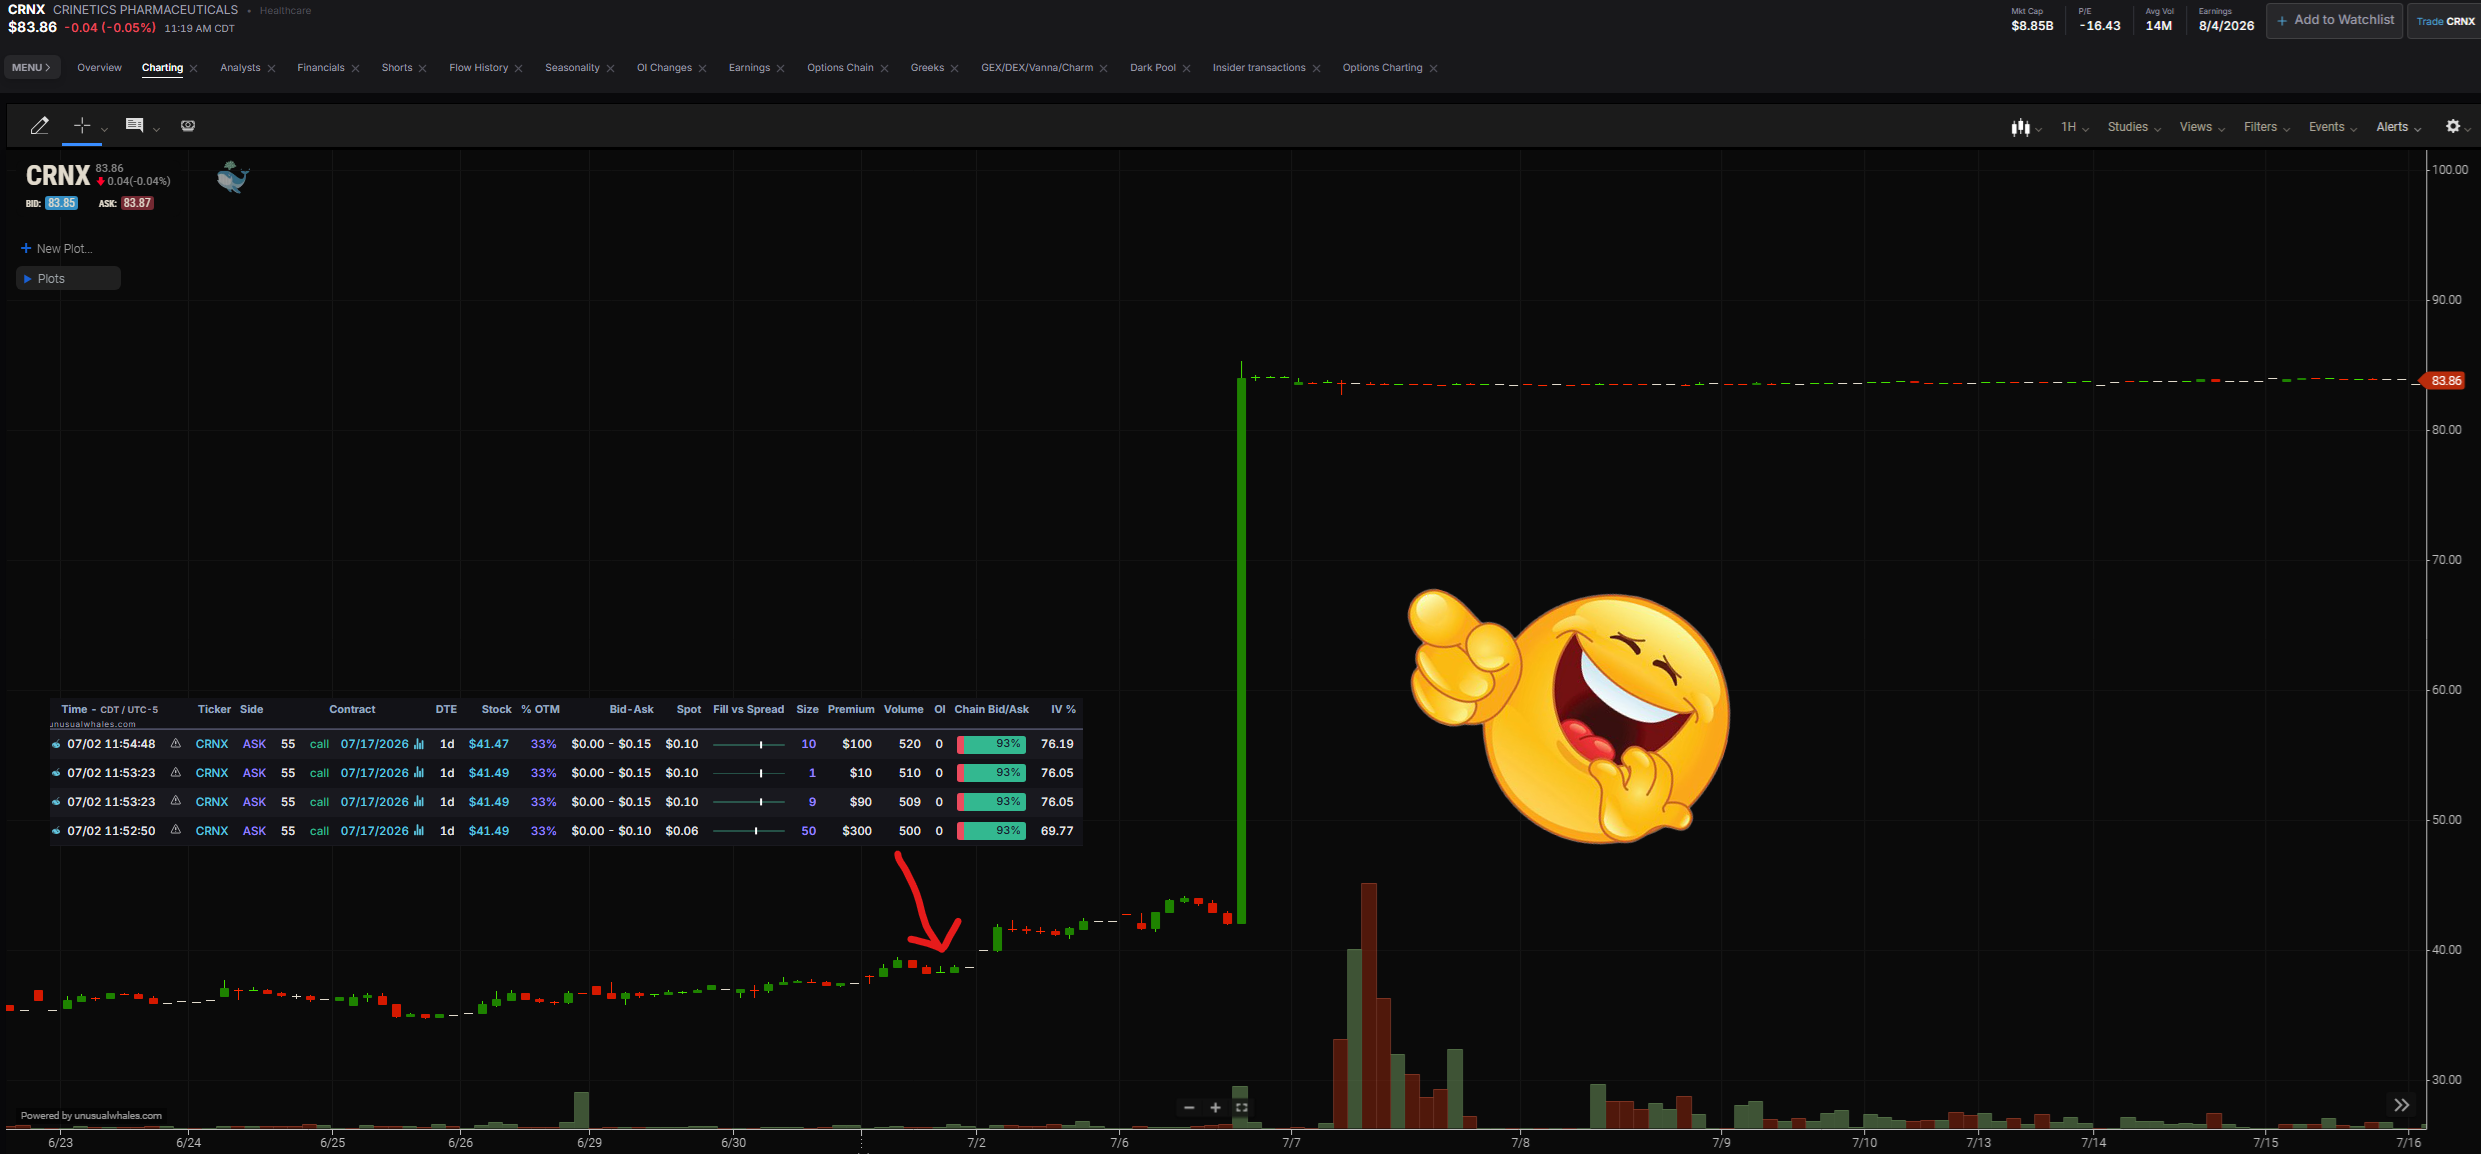This screenshot has width=2481, height=1154.
Task: Click the Avg Vol 14M value
Action: pyautogui.click(x=2158, y=26)
